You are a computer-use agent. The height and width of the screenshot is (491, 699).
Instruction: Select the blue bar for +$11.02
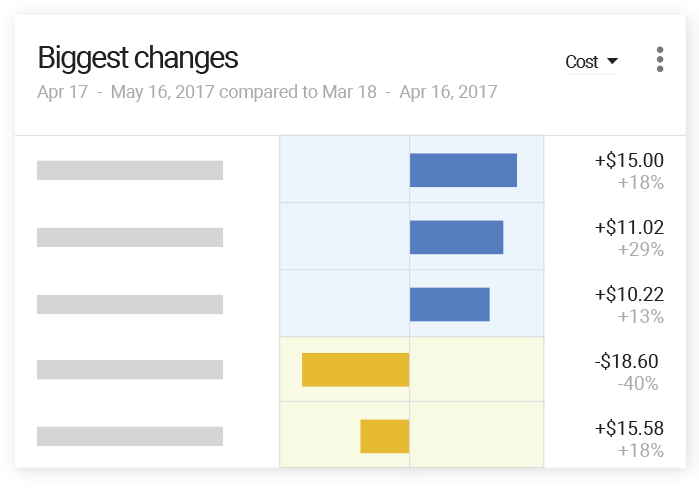tap(456, 237)
